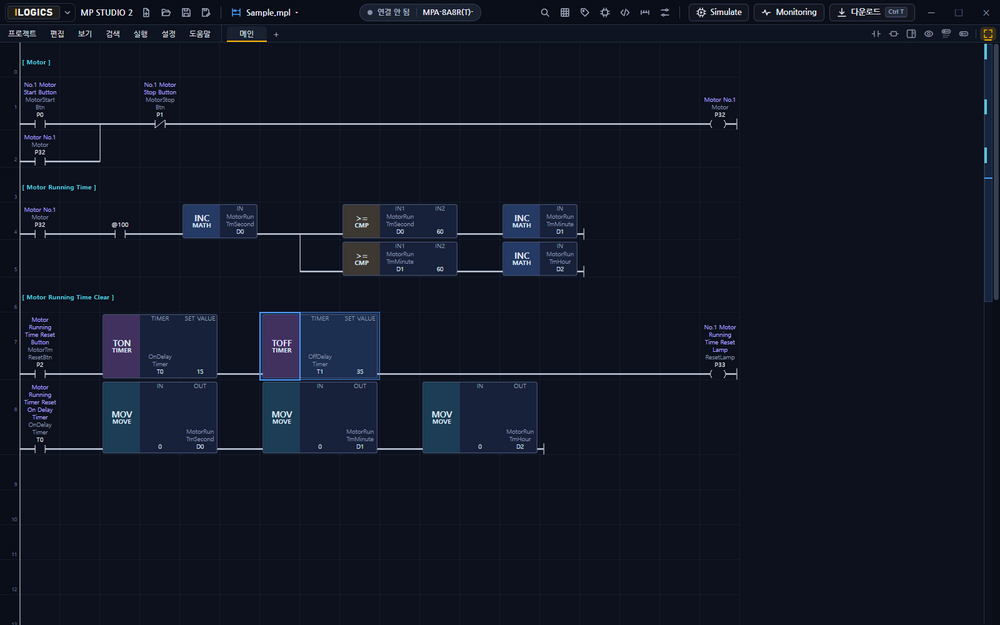Toggle the tag pill display icon
The image size is (1000, 625).
click(x=964, y=34)
